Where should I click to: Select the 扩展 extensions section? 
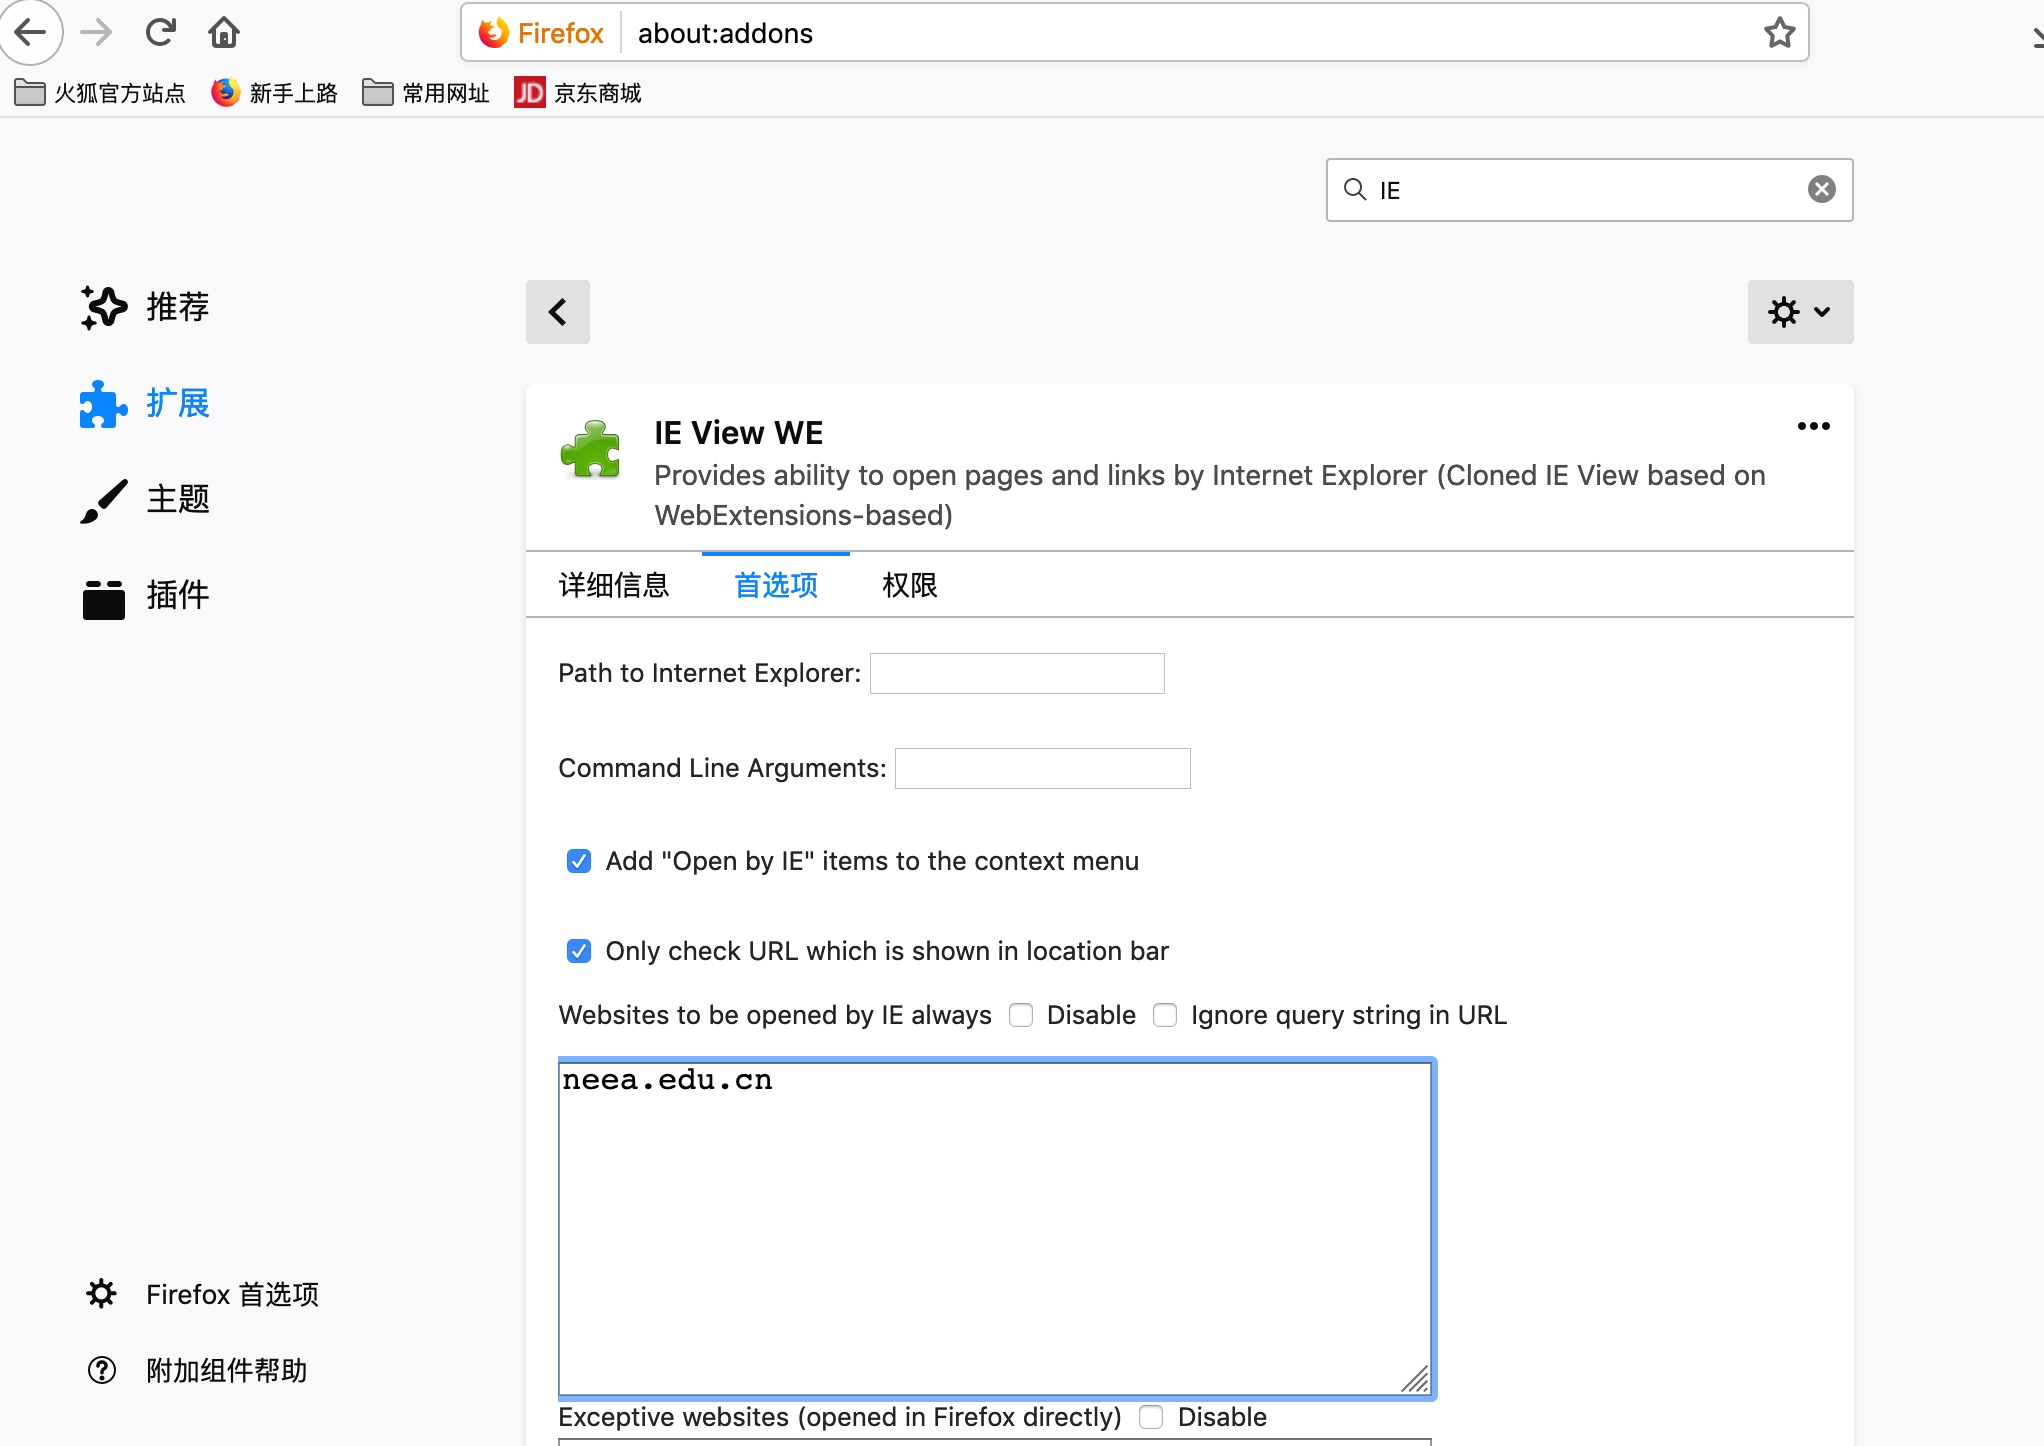[145, 403]
